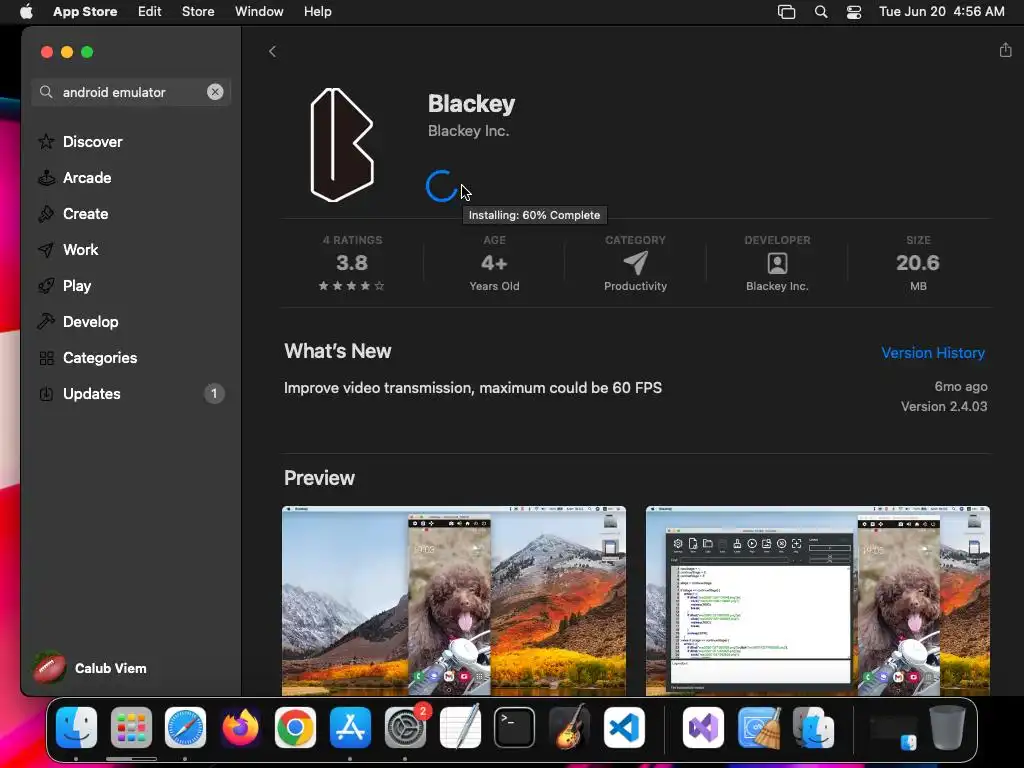Click the 6mo ago text
Image resolution: width=1024 pixels, height=768 pixels.
[961, 387]
